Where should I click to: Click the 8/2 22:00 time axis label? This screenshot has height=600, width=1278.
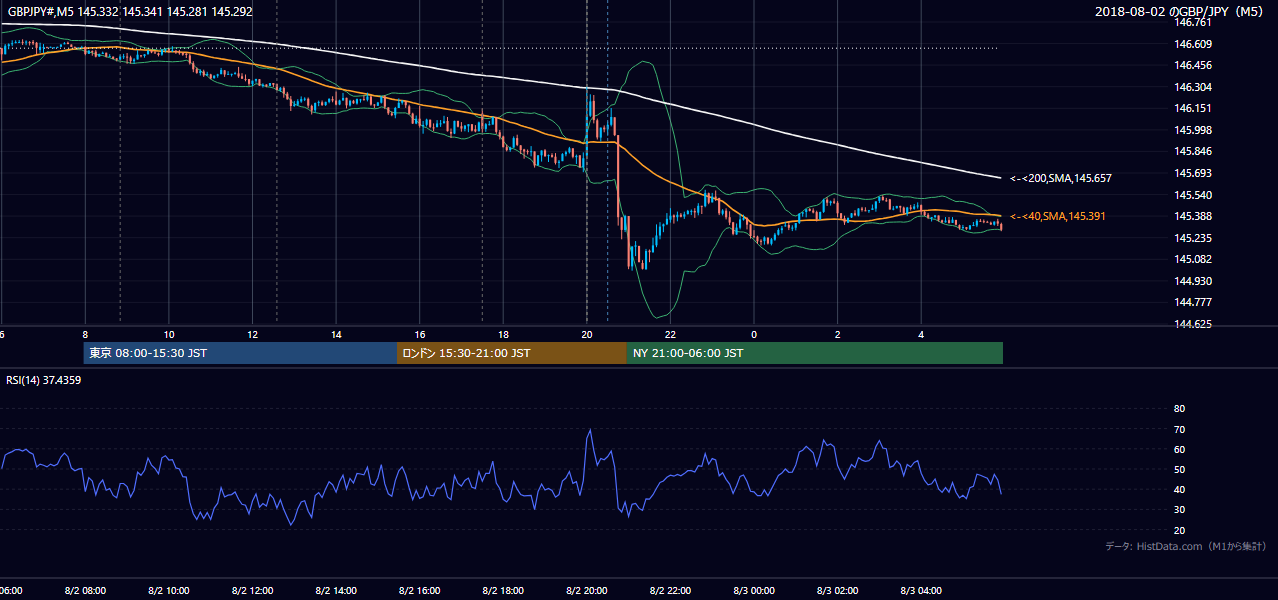pos(670,591)
